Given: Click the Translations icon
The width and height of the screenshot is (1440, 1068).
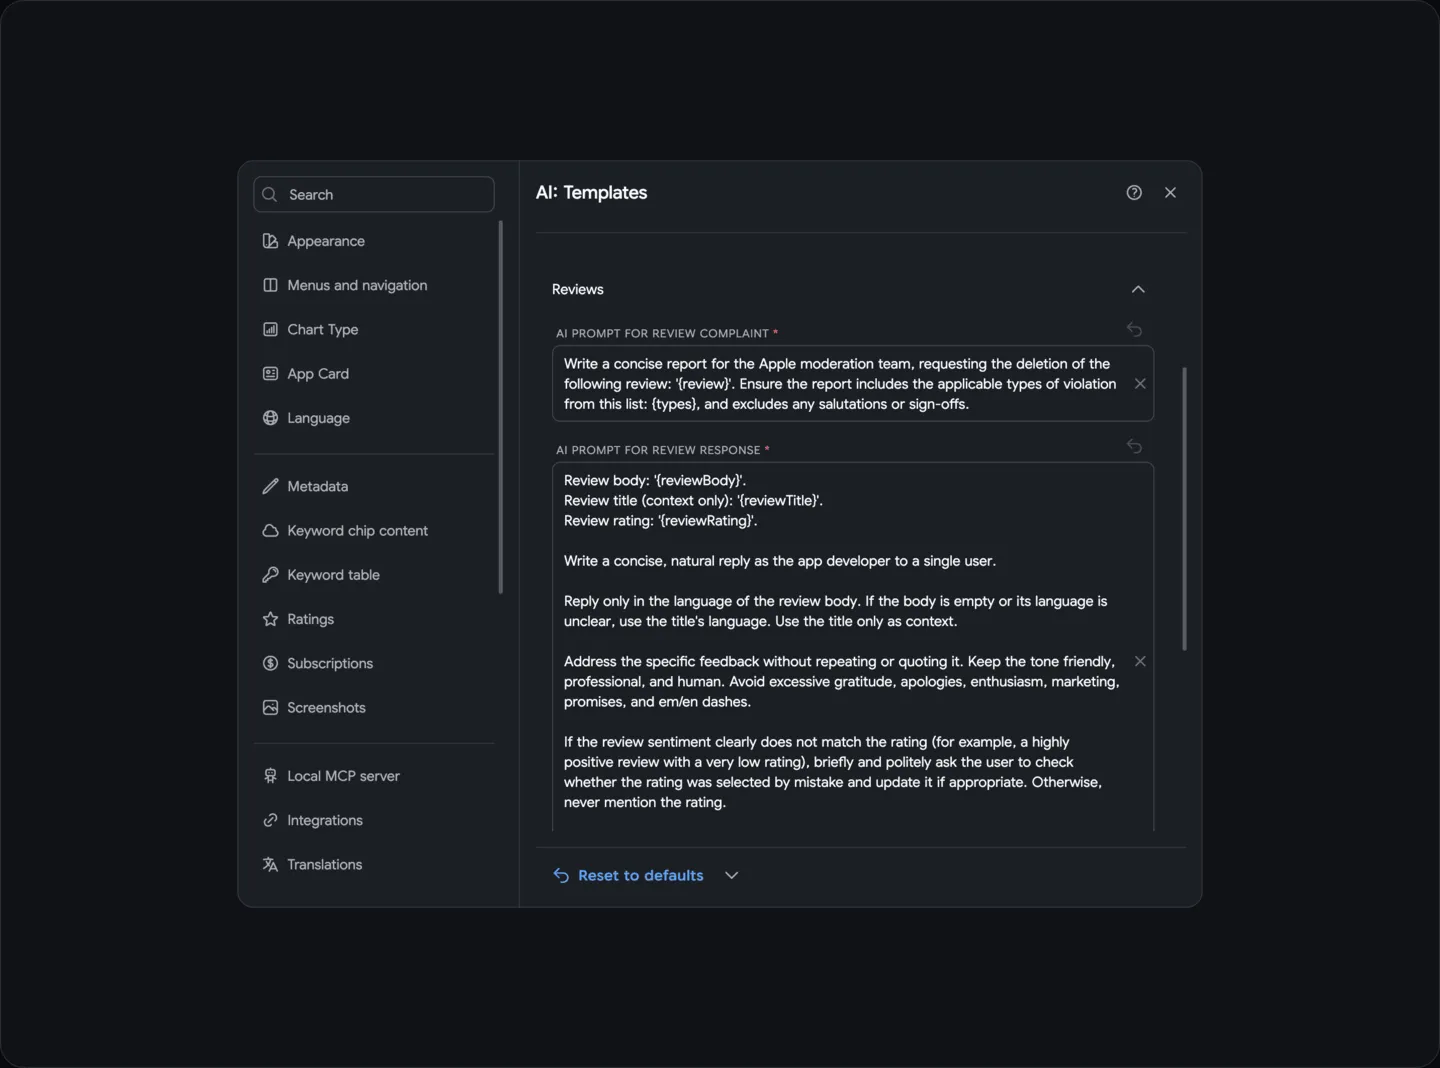Looking at the screenshot, I should [x=270, y=864].
